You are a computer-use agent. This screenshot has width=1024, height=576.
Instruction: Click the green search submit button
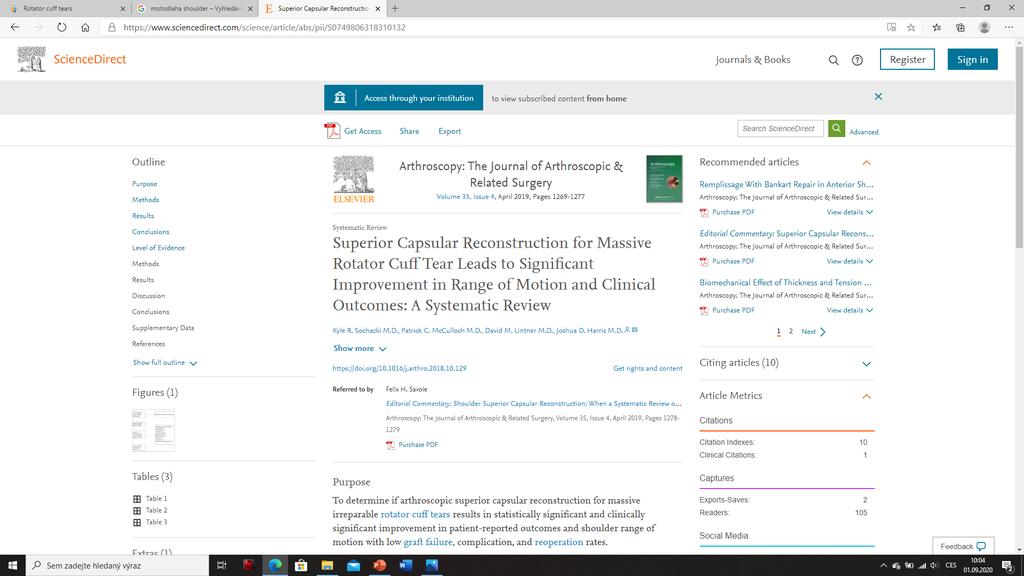(836, 129)
